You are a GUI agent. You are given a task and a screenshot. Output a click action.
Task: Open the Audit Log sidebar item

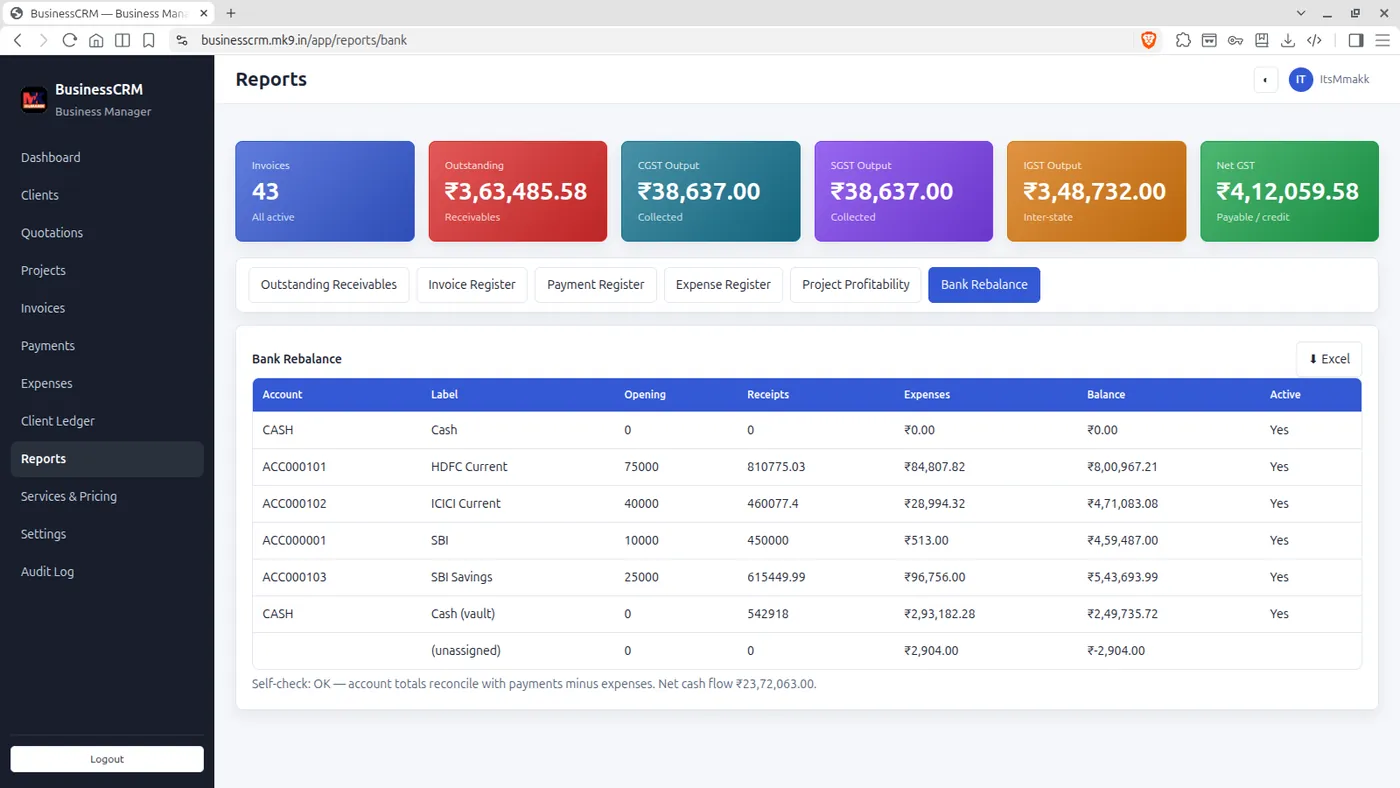tap(107, 572)
